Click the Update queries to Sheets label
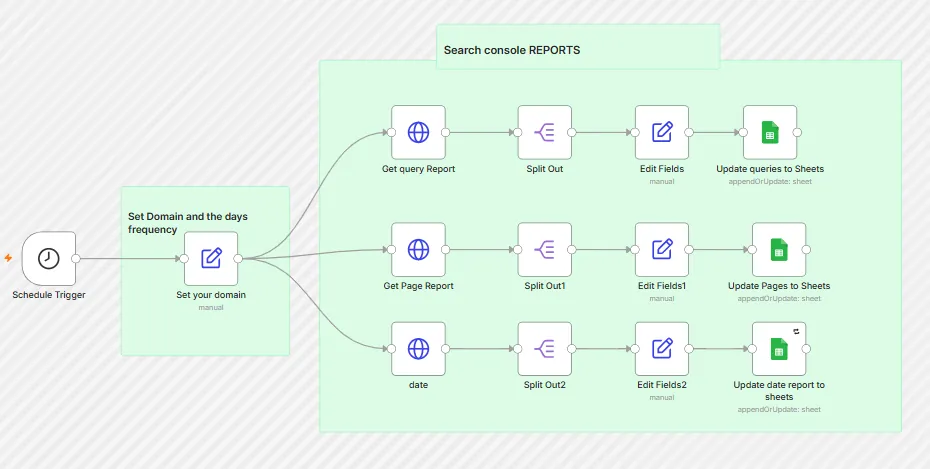The image size is (930, 469). coord(770,169)
